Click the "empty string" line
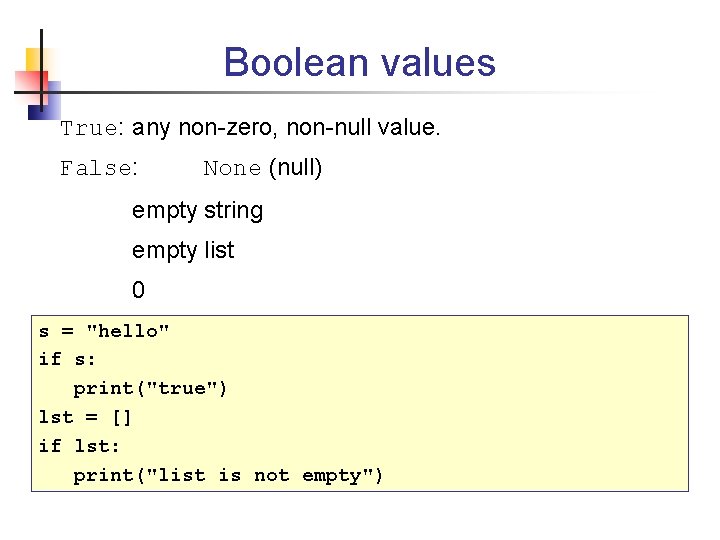 point(197,210)
